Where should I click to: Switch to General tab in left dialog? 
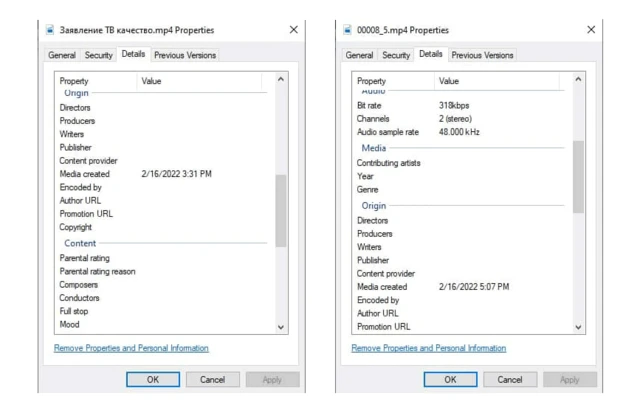point(63,55)
